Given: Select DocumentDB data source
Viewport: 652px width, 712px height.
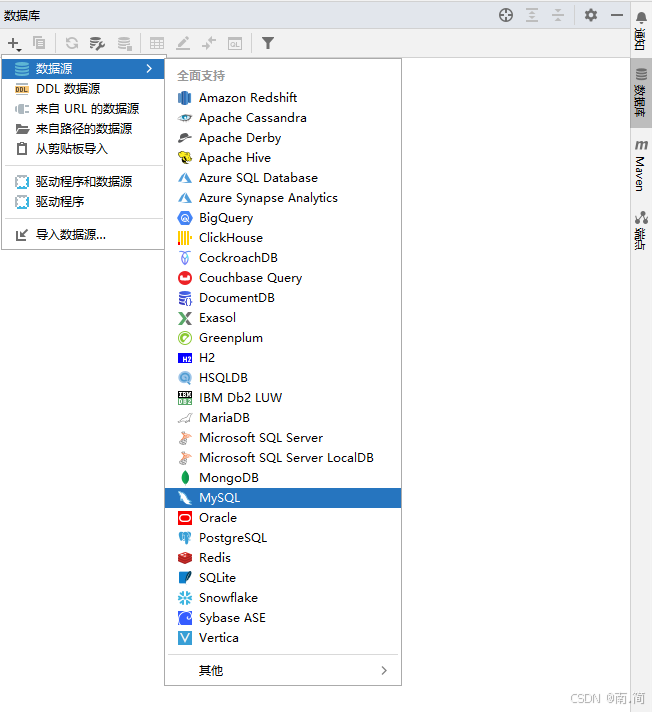Looking at the screenshot, I should pyautogui.click(x=283, y=297).
